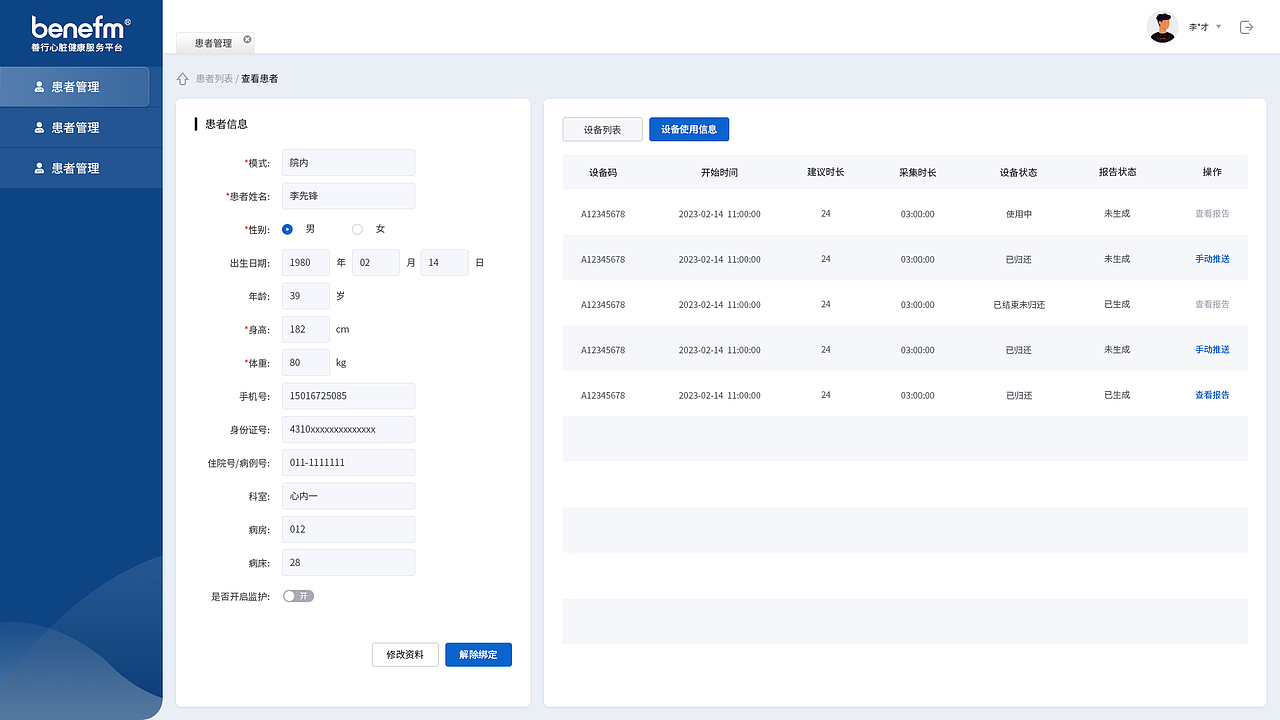Open the user avatar picture
1280x720 pixels.
1162,27
